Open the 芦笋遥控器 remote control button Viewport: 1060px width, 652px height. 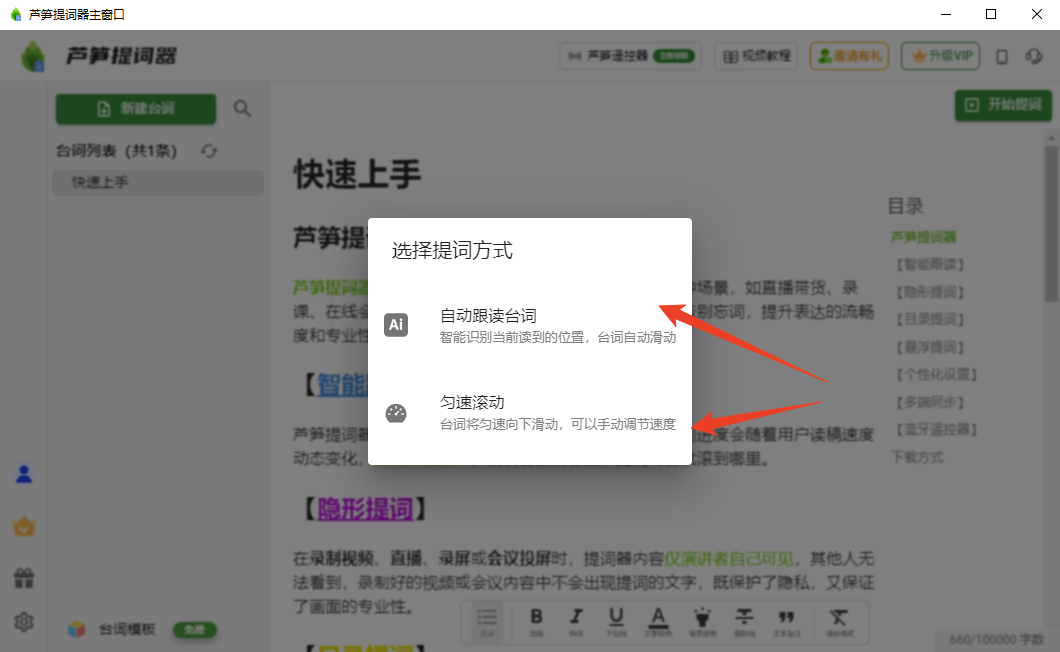click(631, 56)
